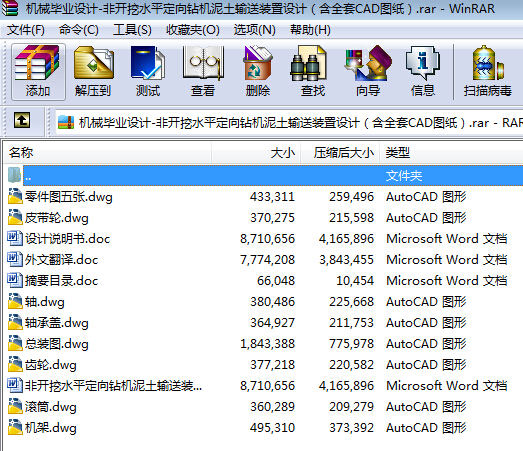Click the archive path address field

click(289, 123)
